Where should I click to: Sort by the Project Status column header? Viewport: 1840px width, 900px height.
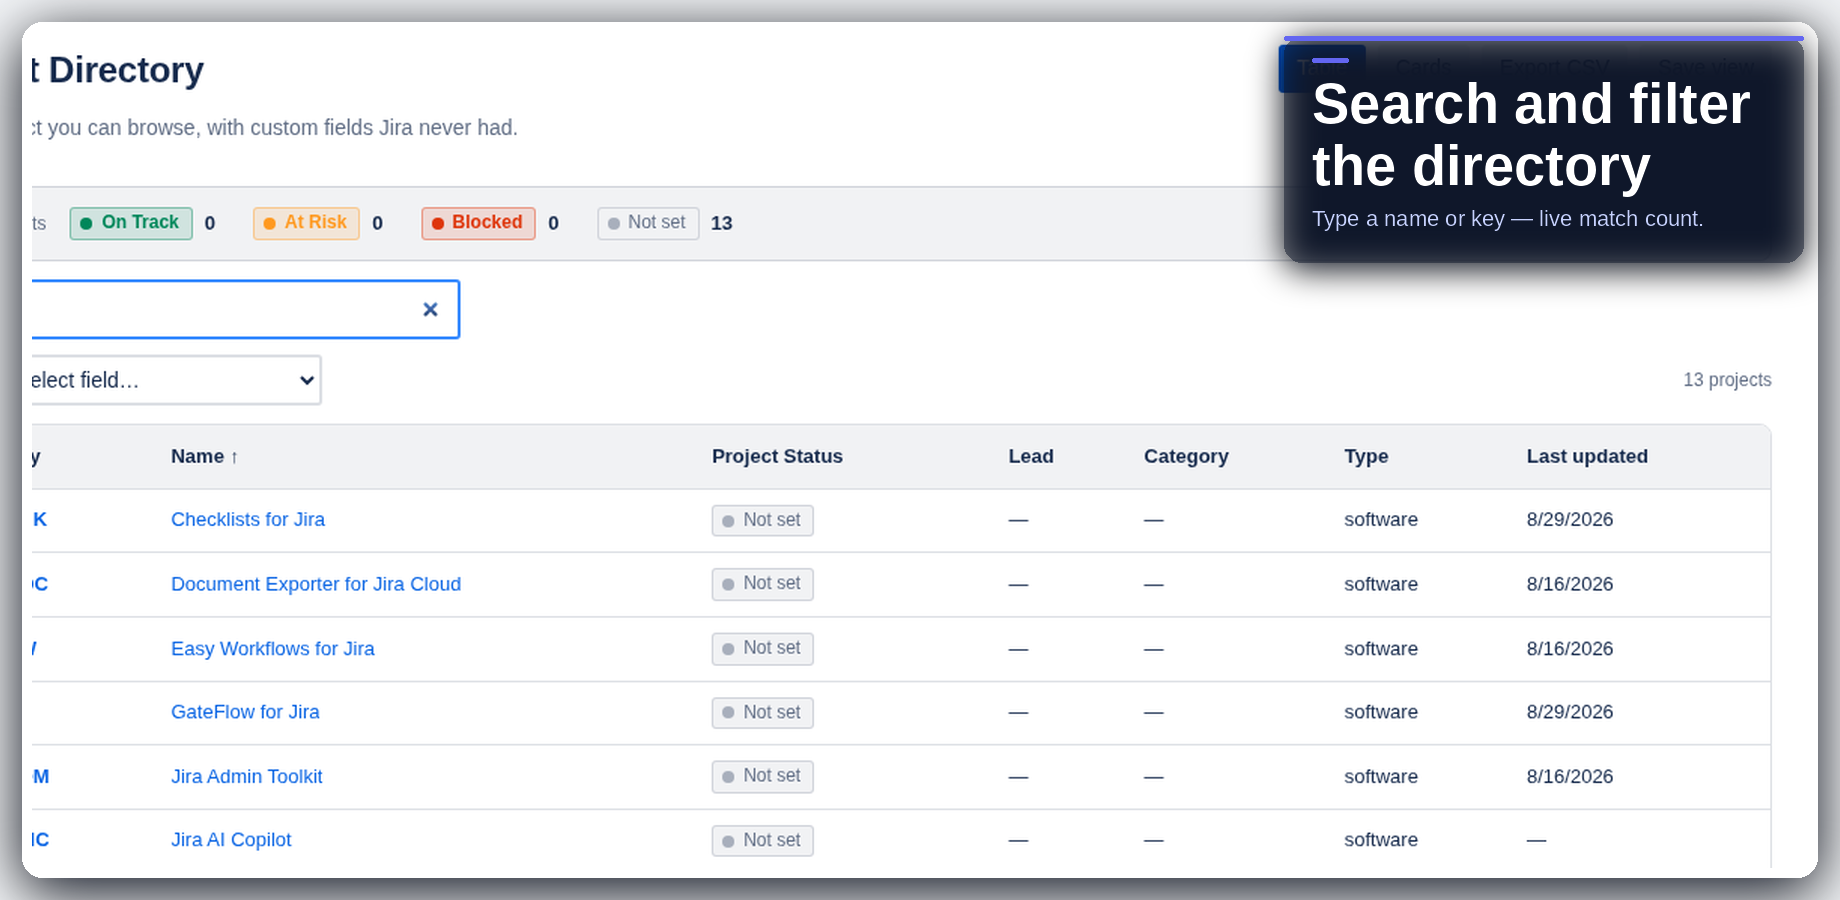777,457
